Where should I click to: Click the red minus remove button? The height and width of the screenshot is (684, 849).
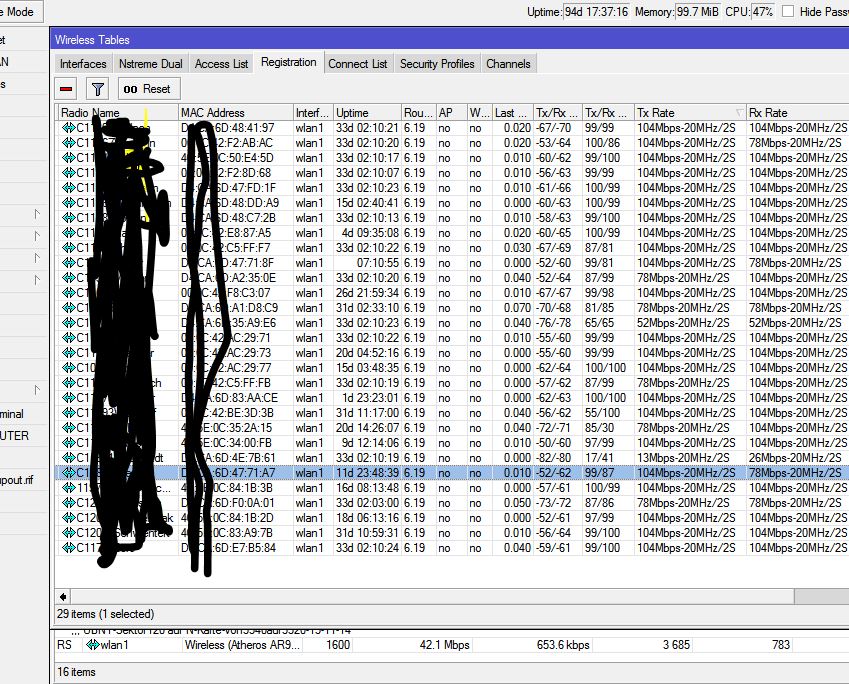[x=66, y=89]
